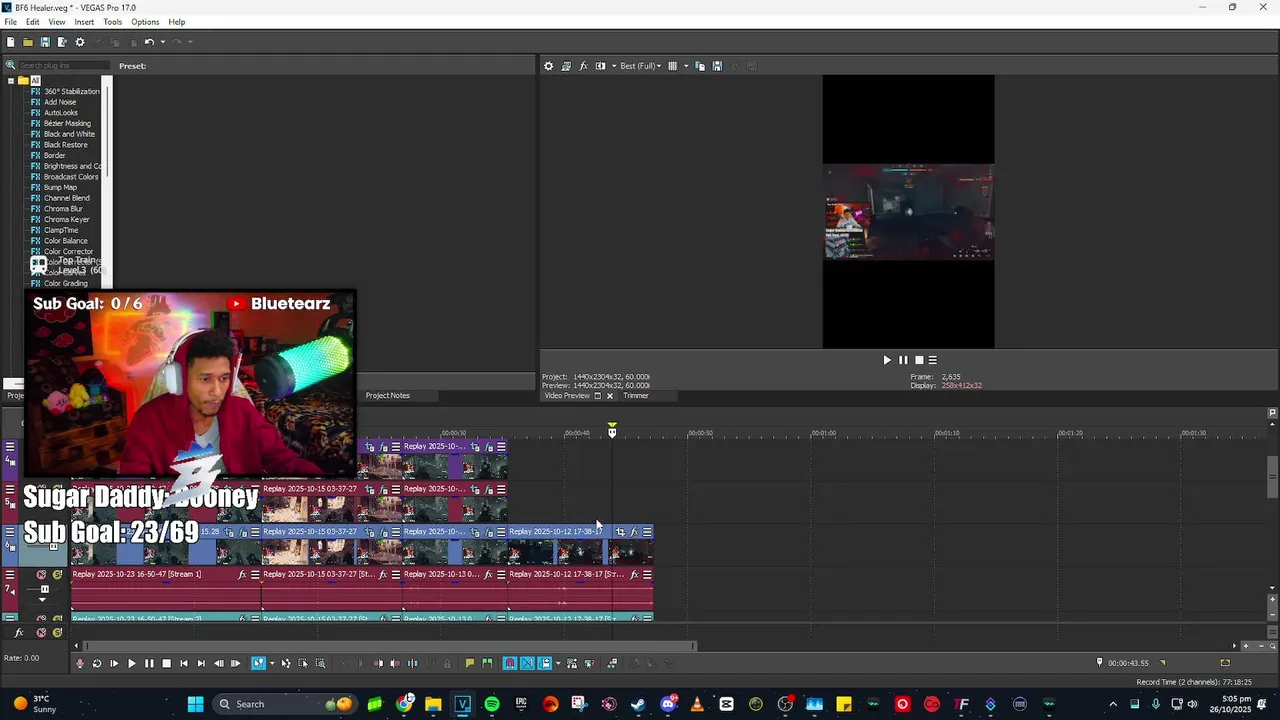Open the Auto Ripple mode dropdown arrow
The height and width of the screenshot is (720, 1280).
pos(558,663)
